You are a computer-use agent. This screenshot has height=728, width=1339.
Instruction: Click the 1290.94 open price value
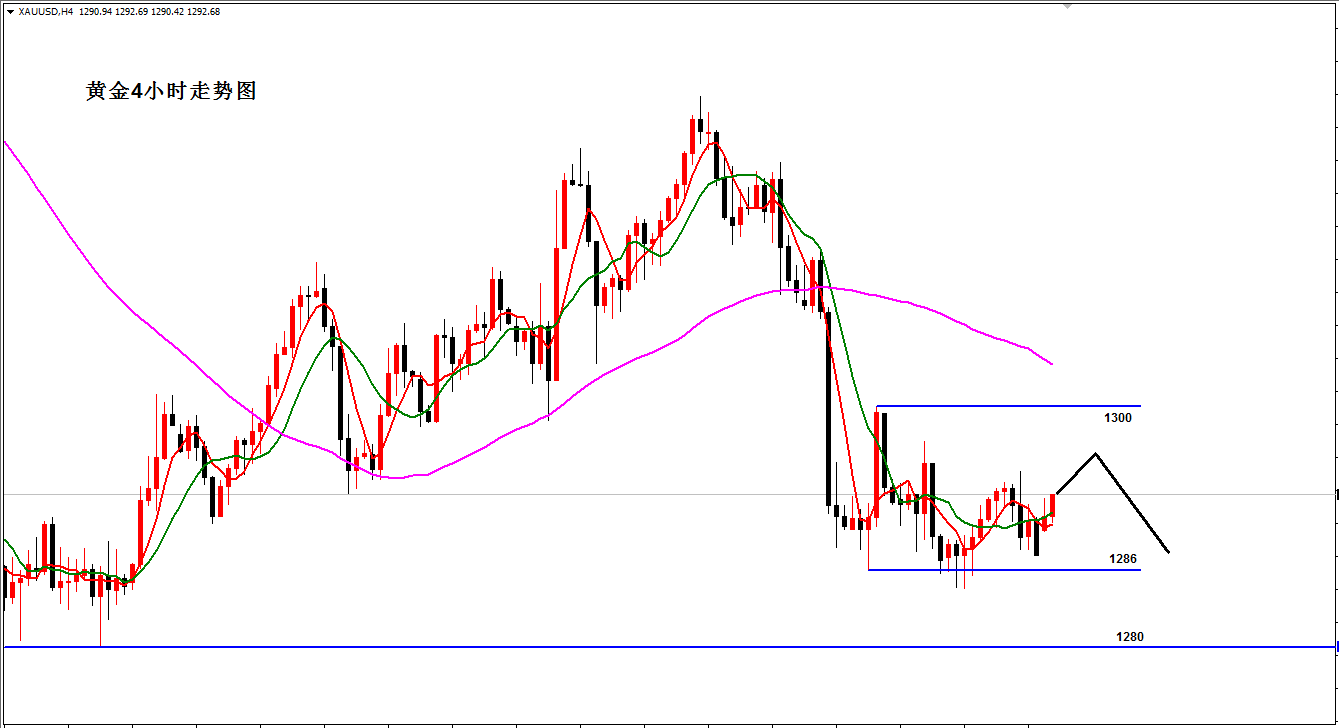point(94,12)
